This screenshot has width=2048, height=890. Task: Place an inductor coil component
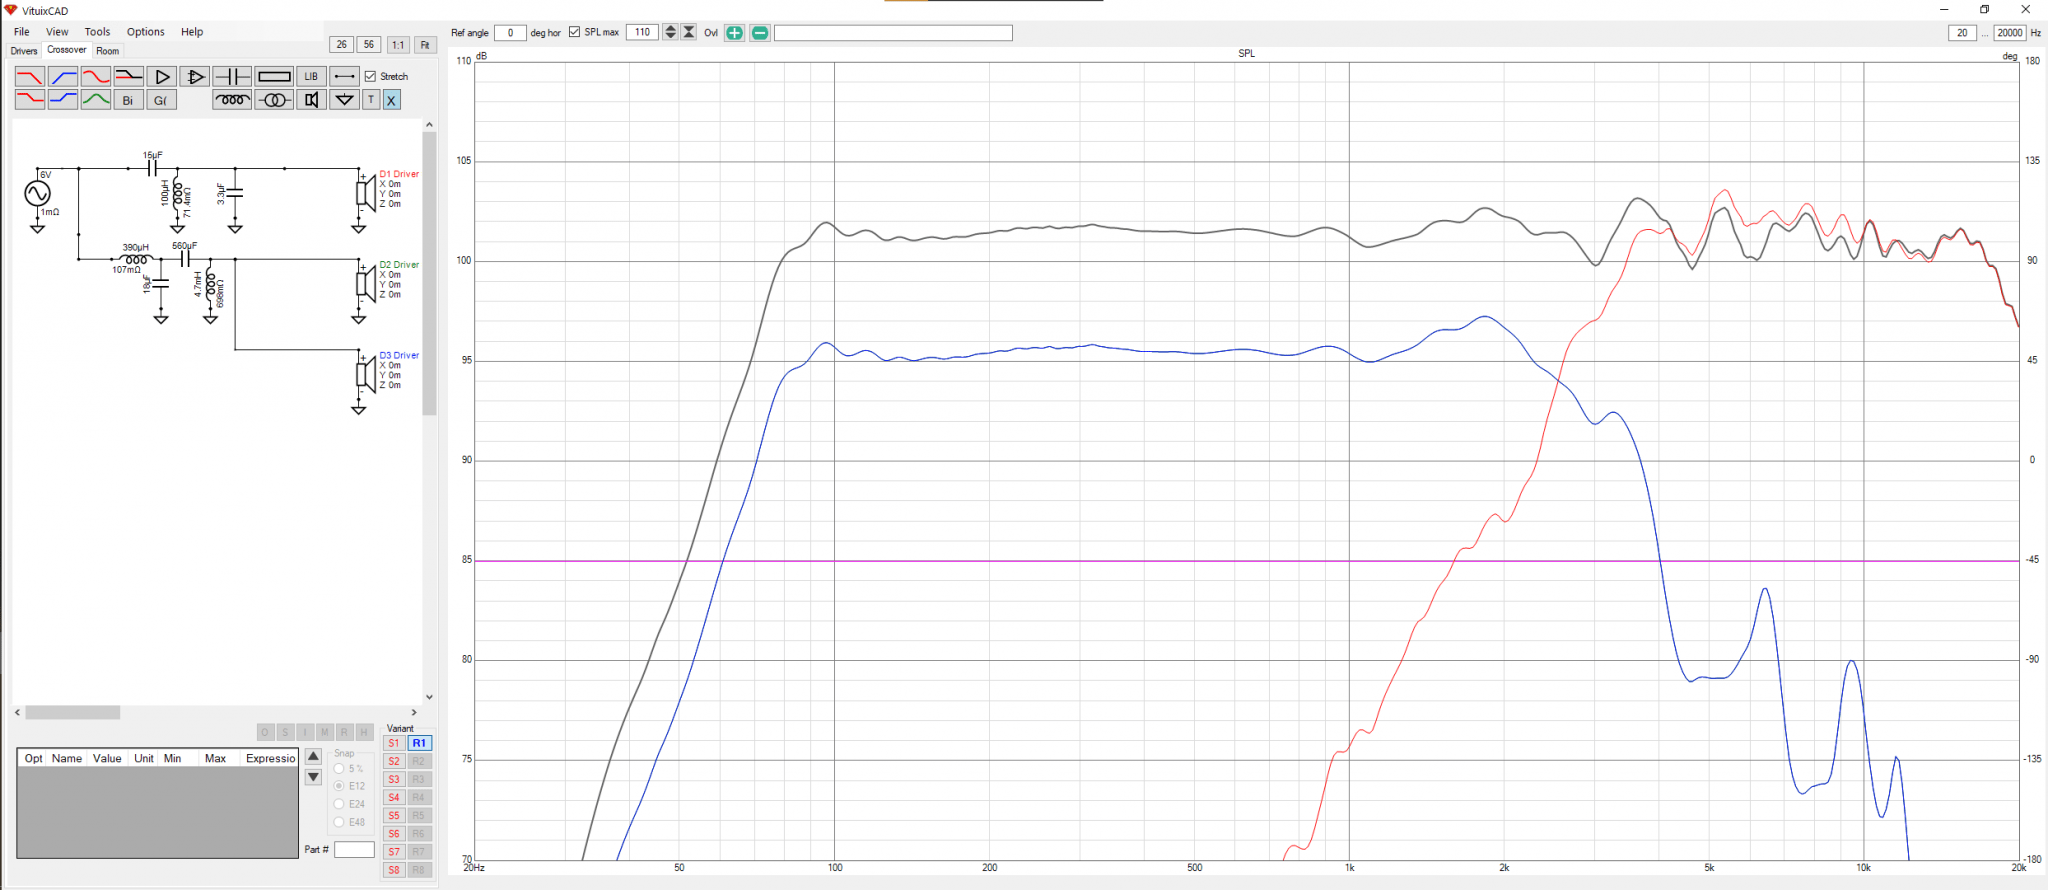232,99
